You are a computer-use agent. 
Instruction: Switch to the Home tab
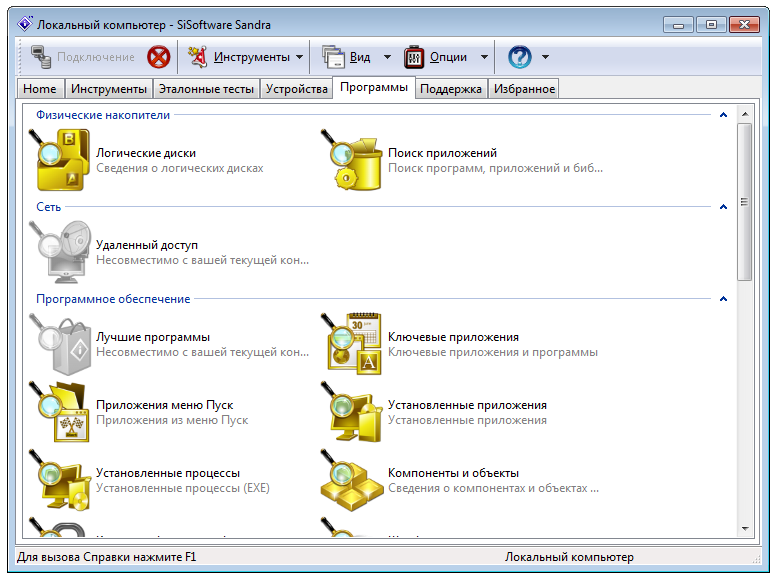pos(40,89)
